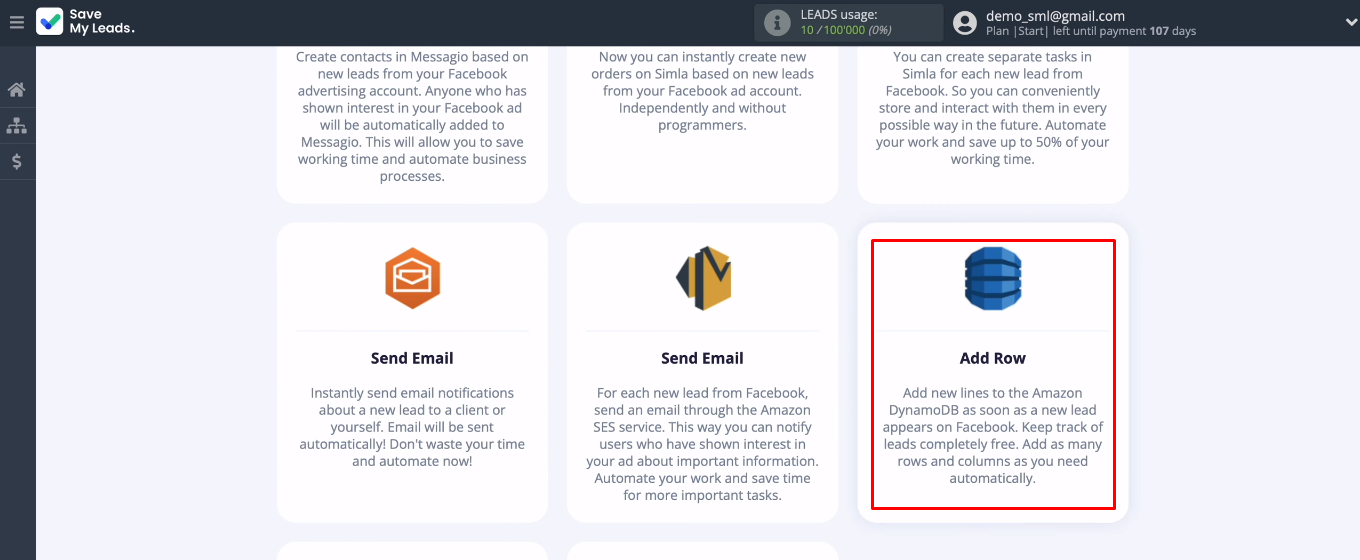The image size is (1360, 560).
Task: Click demo_sml@gmail.com account email
Action: (x=1055, y=16)
